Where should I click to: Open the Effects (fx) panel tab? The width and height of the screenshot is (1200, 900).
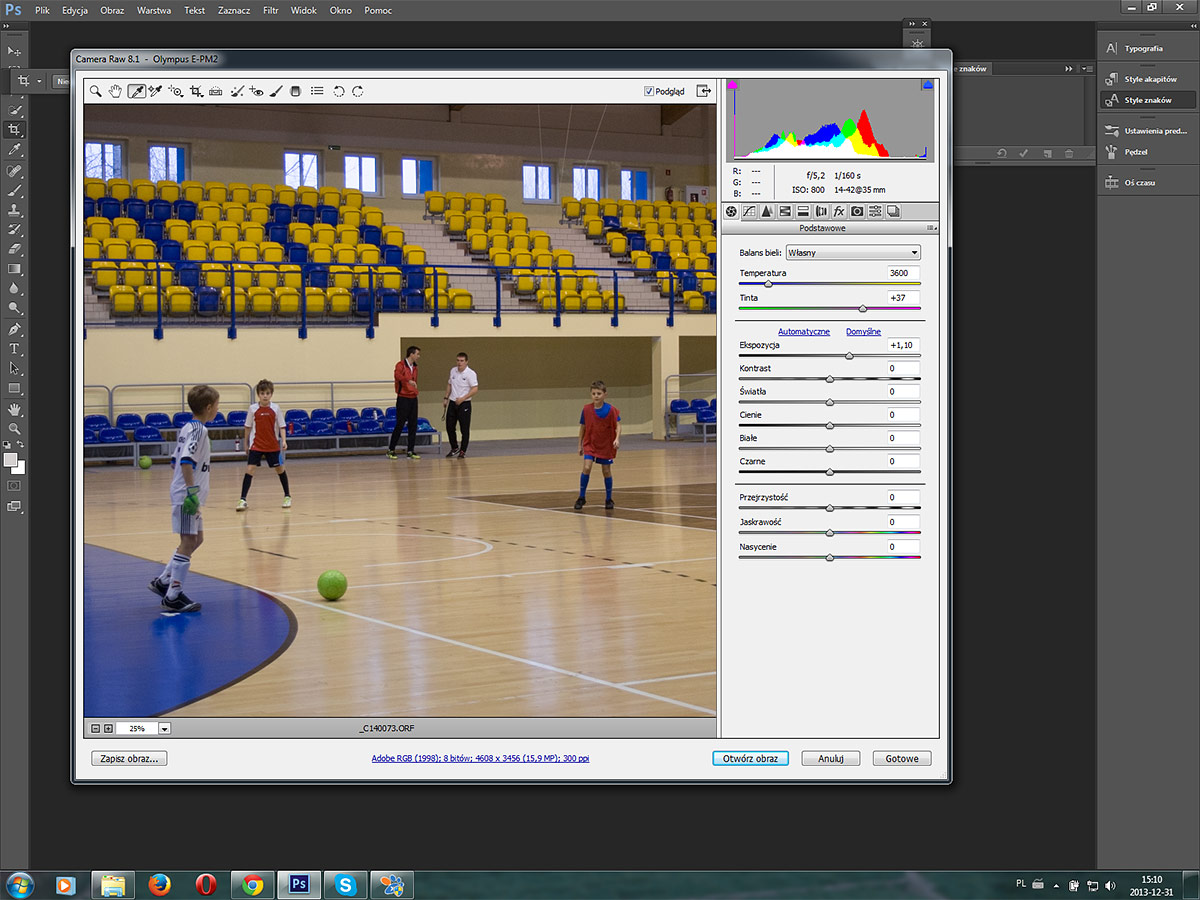click(839, 211)
